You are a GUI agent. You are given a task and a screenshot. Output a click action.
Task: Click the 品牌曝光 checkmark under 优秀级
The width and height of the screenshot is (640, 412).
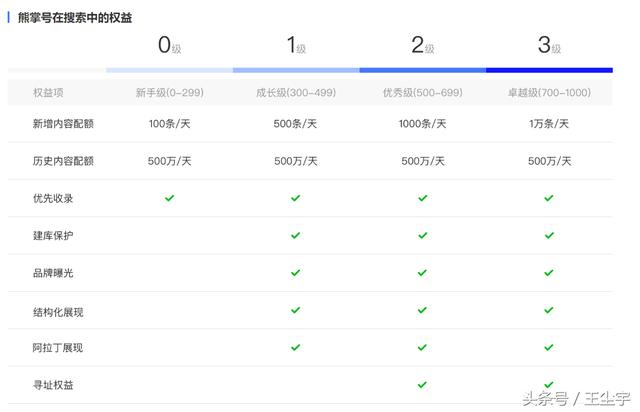pos(422,272)
